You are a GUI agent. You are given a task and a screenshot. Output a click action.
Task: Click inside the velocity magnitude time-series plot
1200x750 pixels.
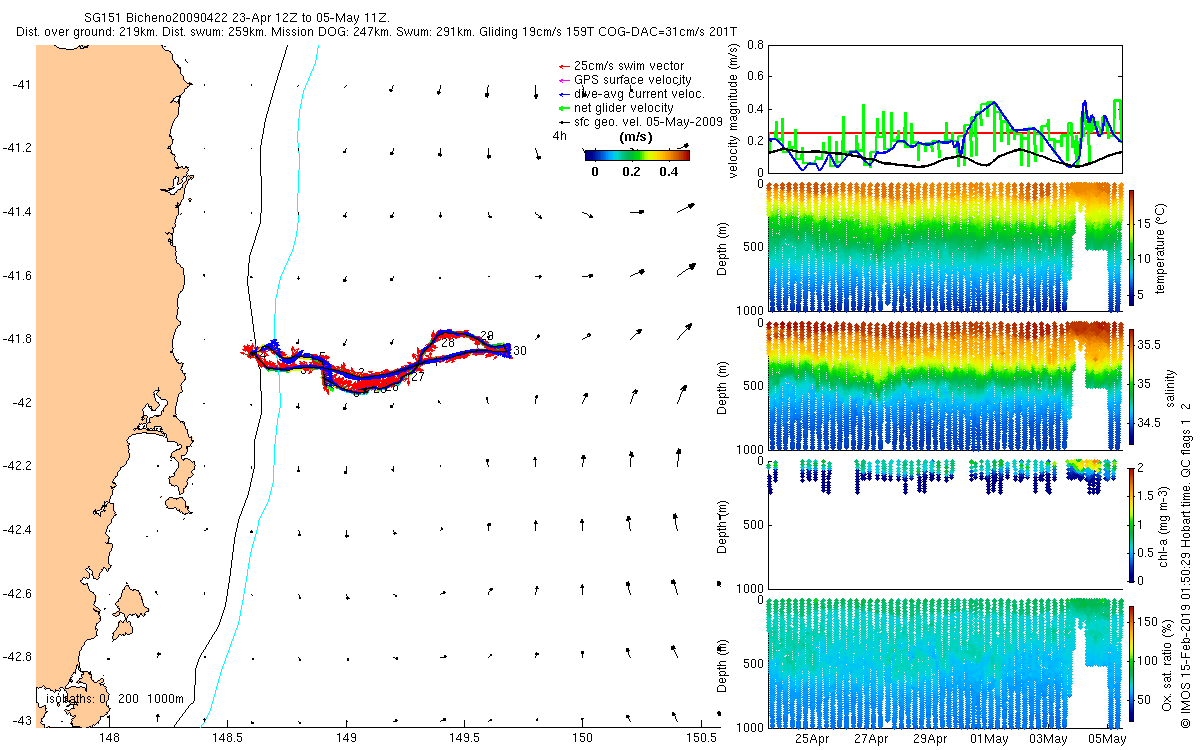click(x=945, y=110)
